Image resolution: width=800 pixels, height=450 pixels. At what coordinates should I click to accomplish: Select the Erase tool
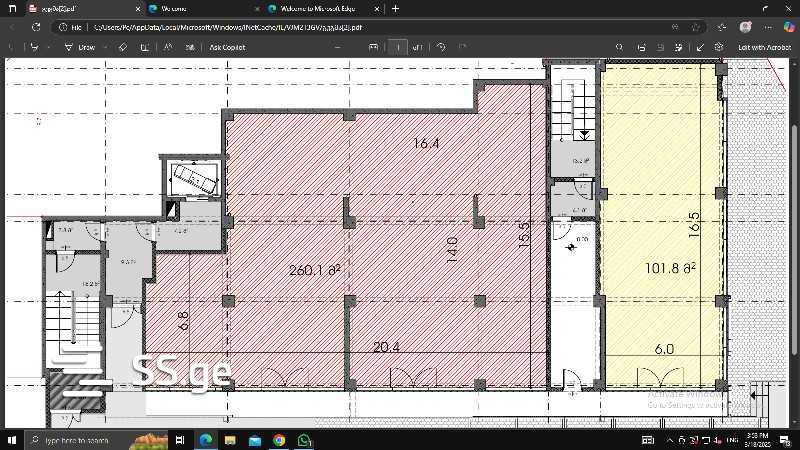(123, 47)
